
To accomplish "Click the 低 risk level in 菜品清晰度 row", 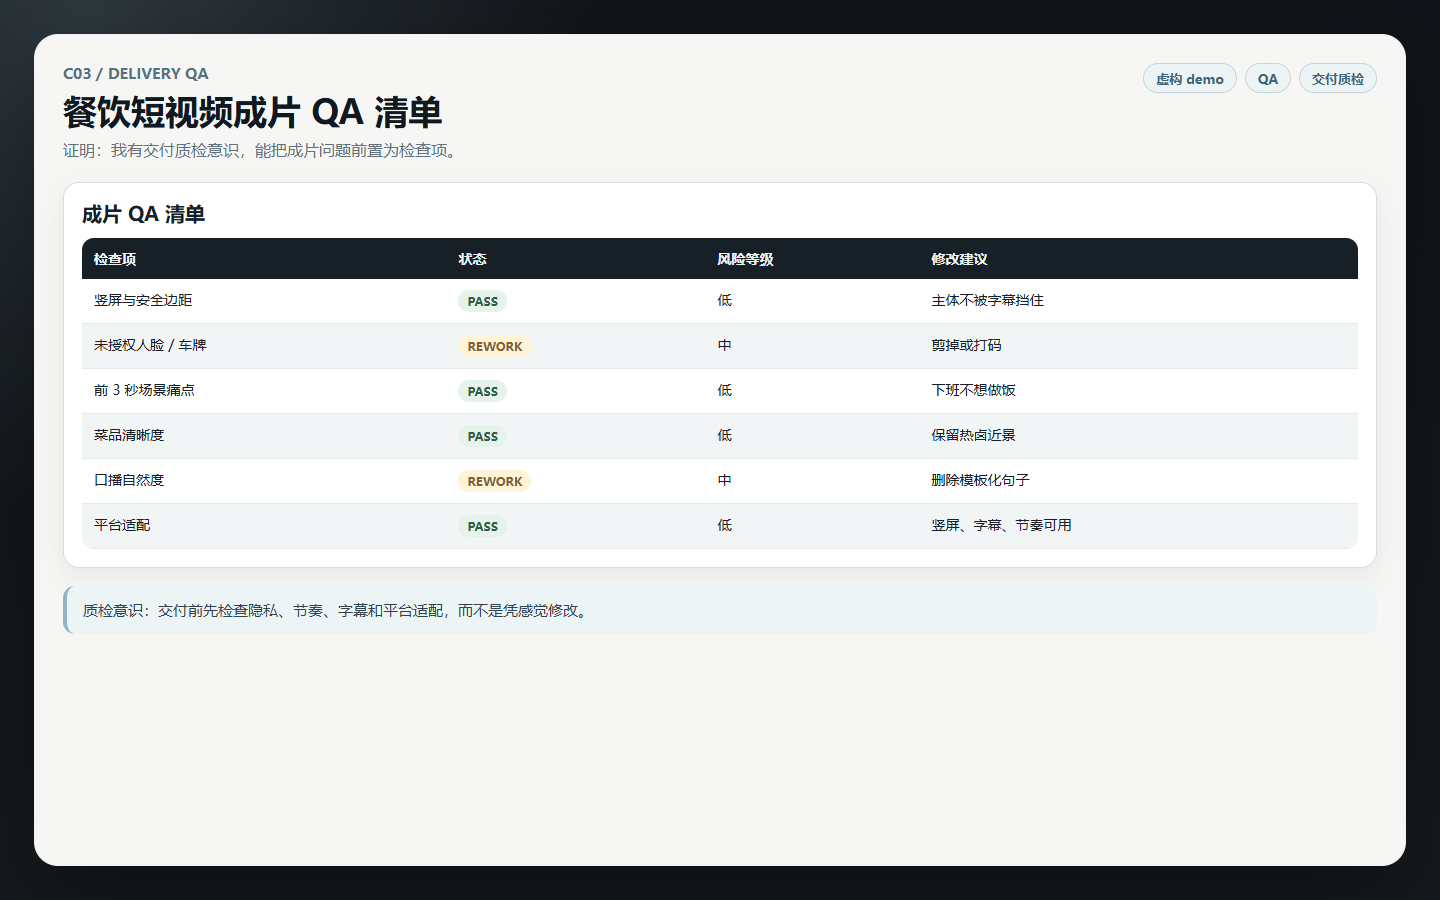I will point(724,435).
